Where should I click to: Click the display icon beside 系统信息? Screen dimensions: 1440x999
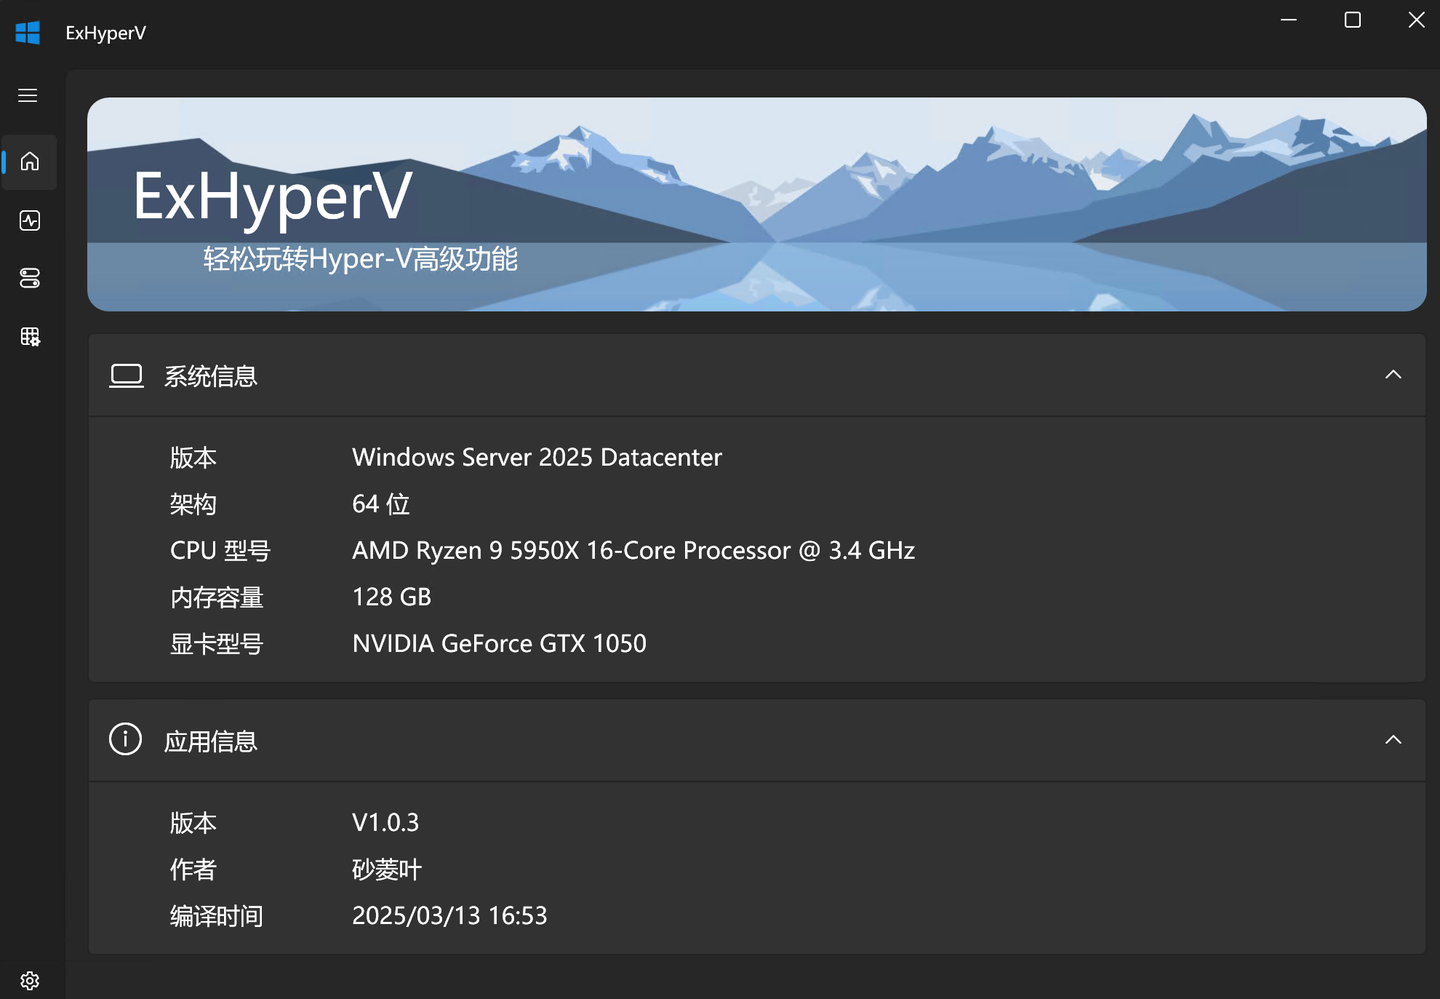[126, 375]
